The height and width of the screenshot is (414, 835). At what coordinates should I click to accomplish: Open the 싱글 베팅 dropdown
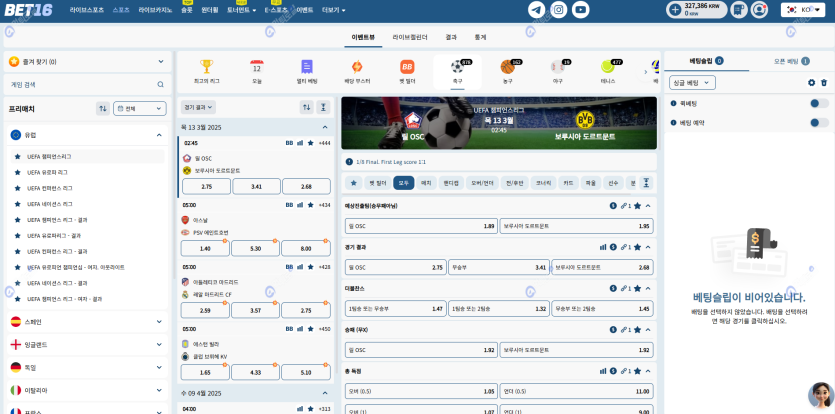692,83
